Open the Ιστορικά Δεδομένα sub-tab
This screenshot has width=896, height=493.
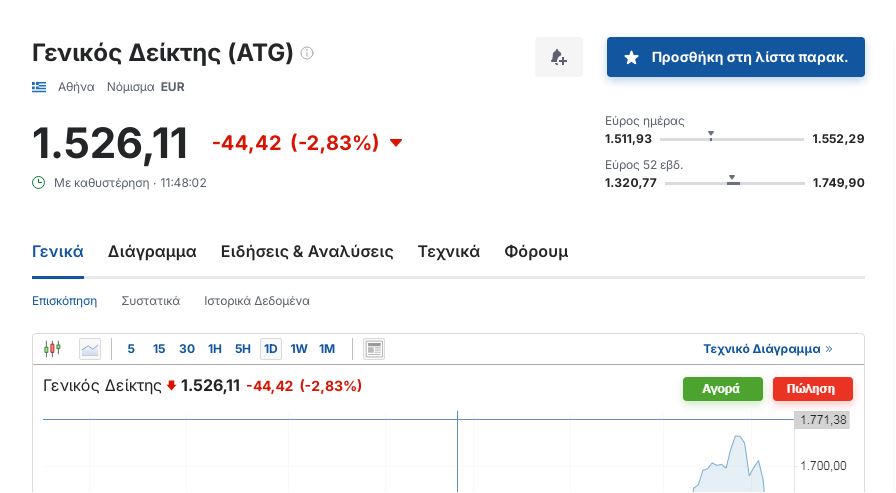(x=257, y=300)
